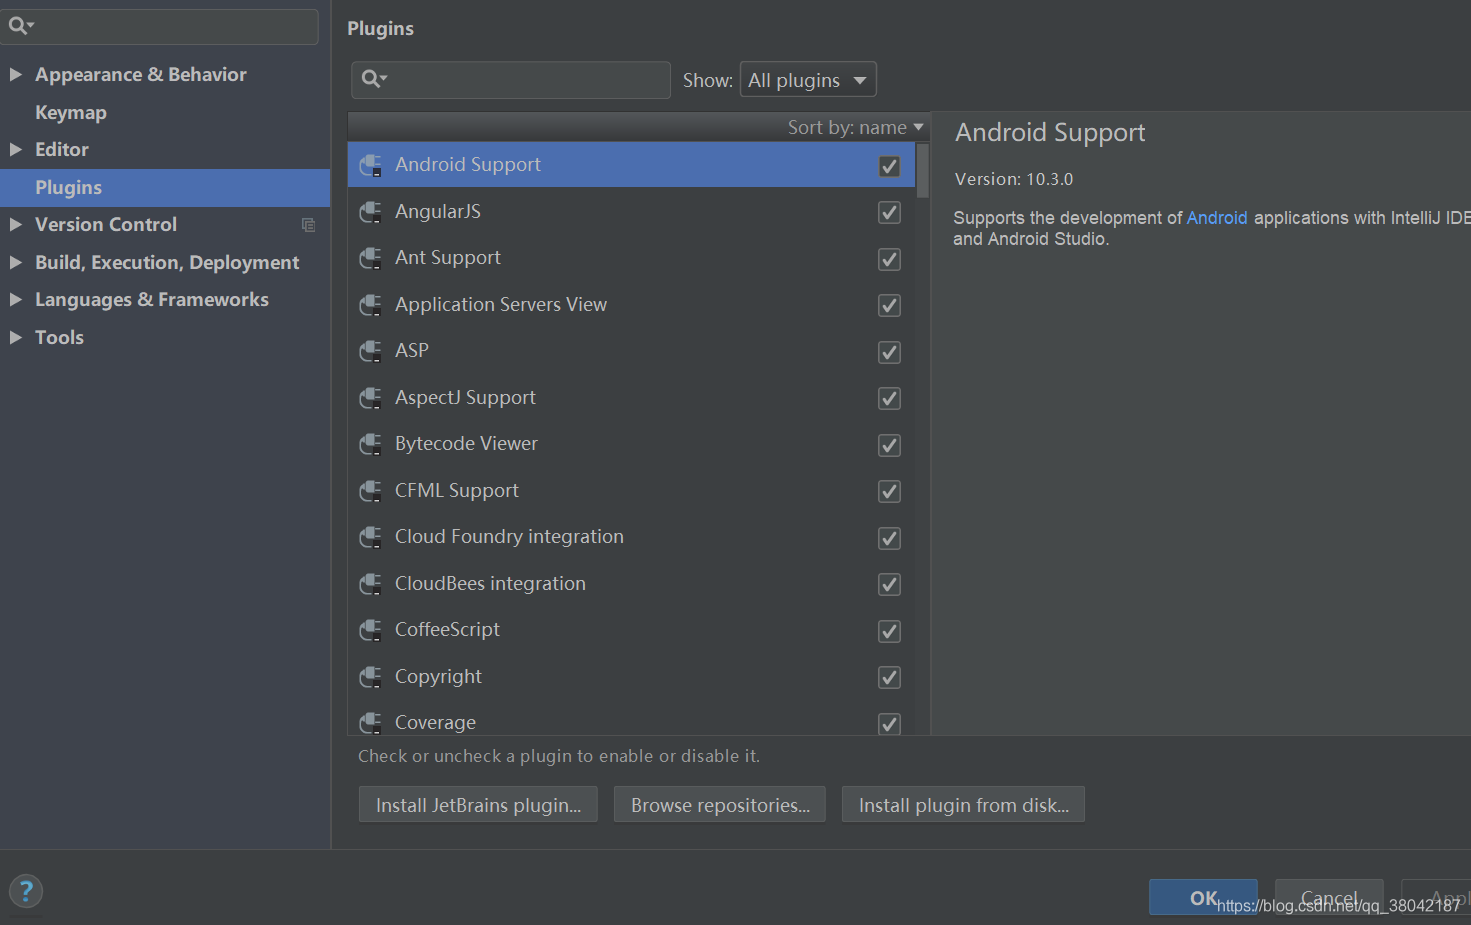Confirm with the OK button
The image size is (1471, 925).
1203,898
